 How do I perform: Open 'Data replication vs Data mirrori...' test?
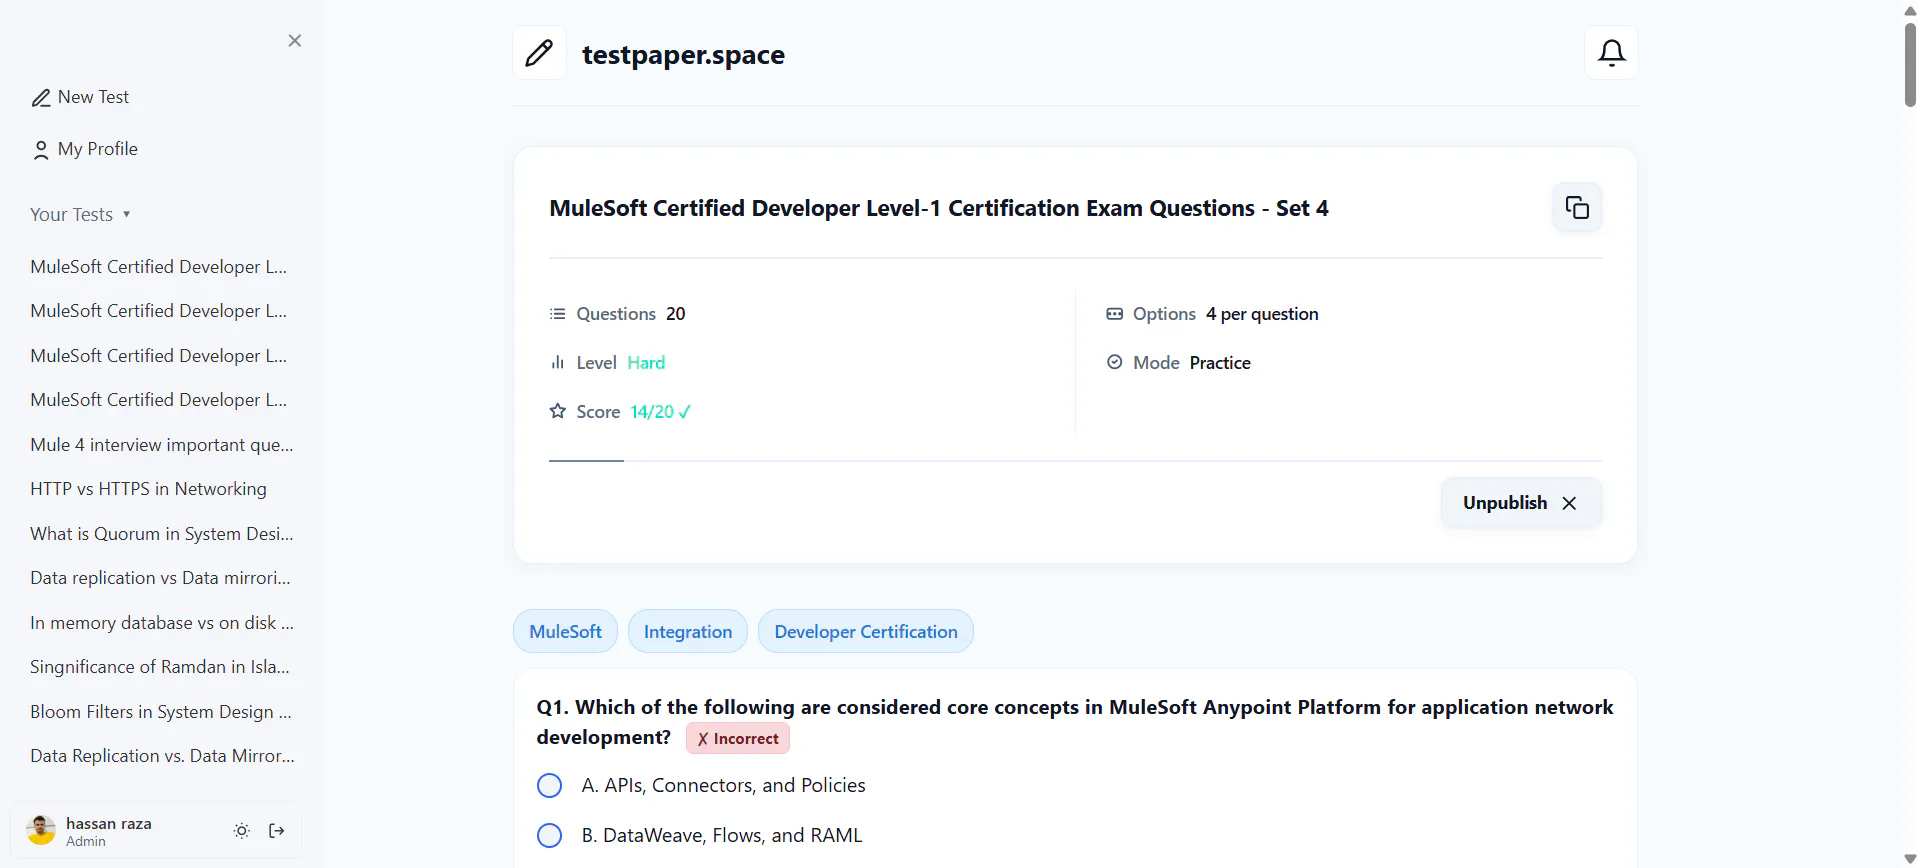161,578
